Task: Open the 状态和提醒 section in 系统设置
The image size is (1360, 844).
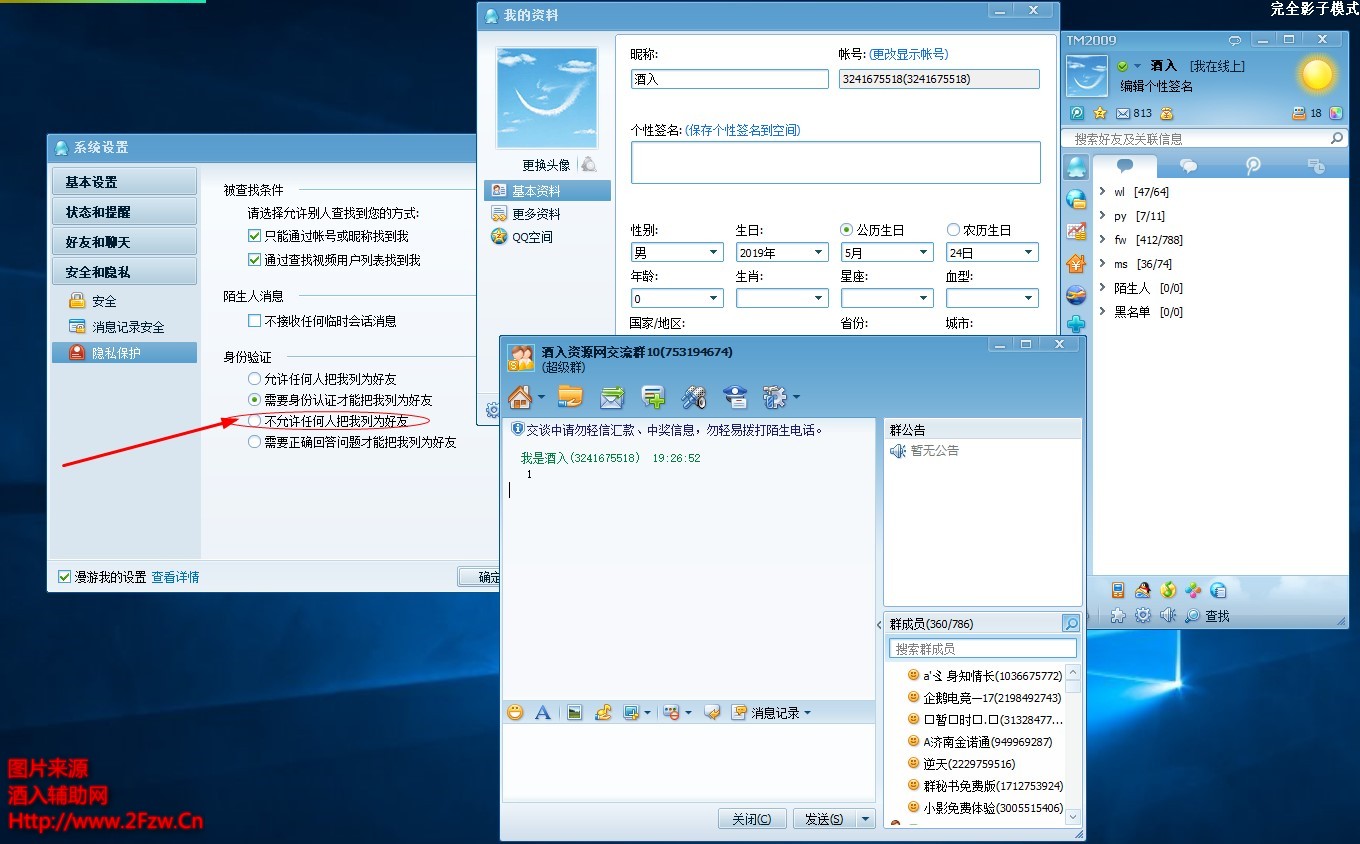Action: pos(124,212)
